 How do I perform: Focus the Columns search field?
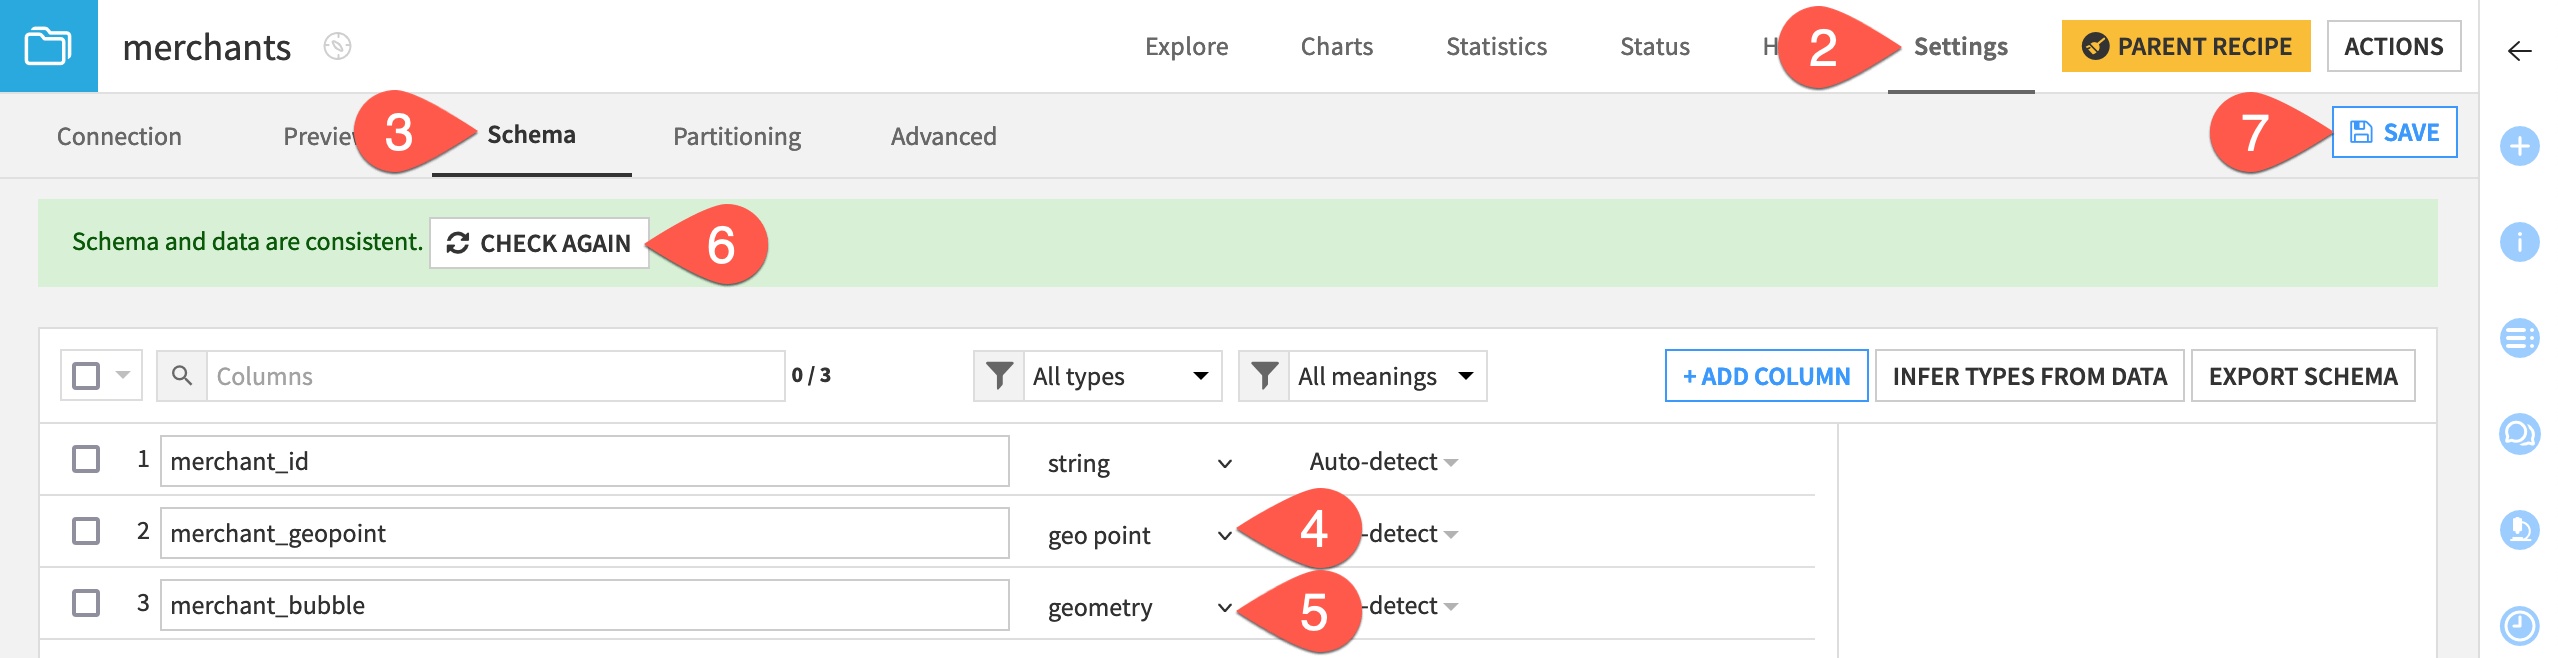coord(495,376)
